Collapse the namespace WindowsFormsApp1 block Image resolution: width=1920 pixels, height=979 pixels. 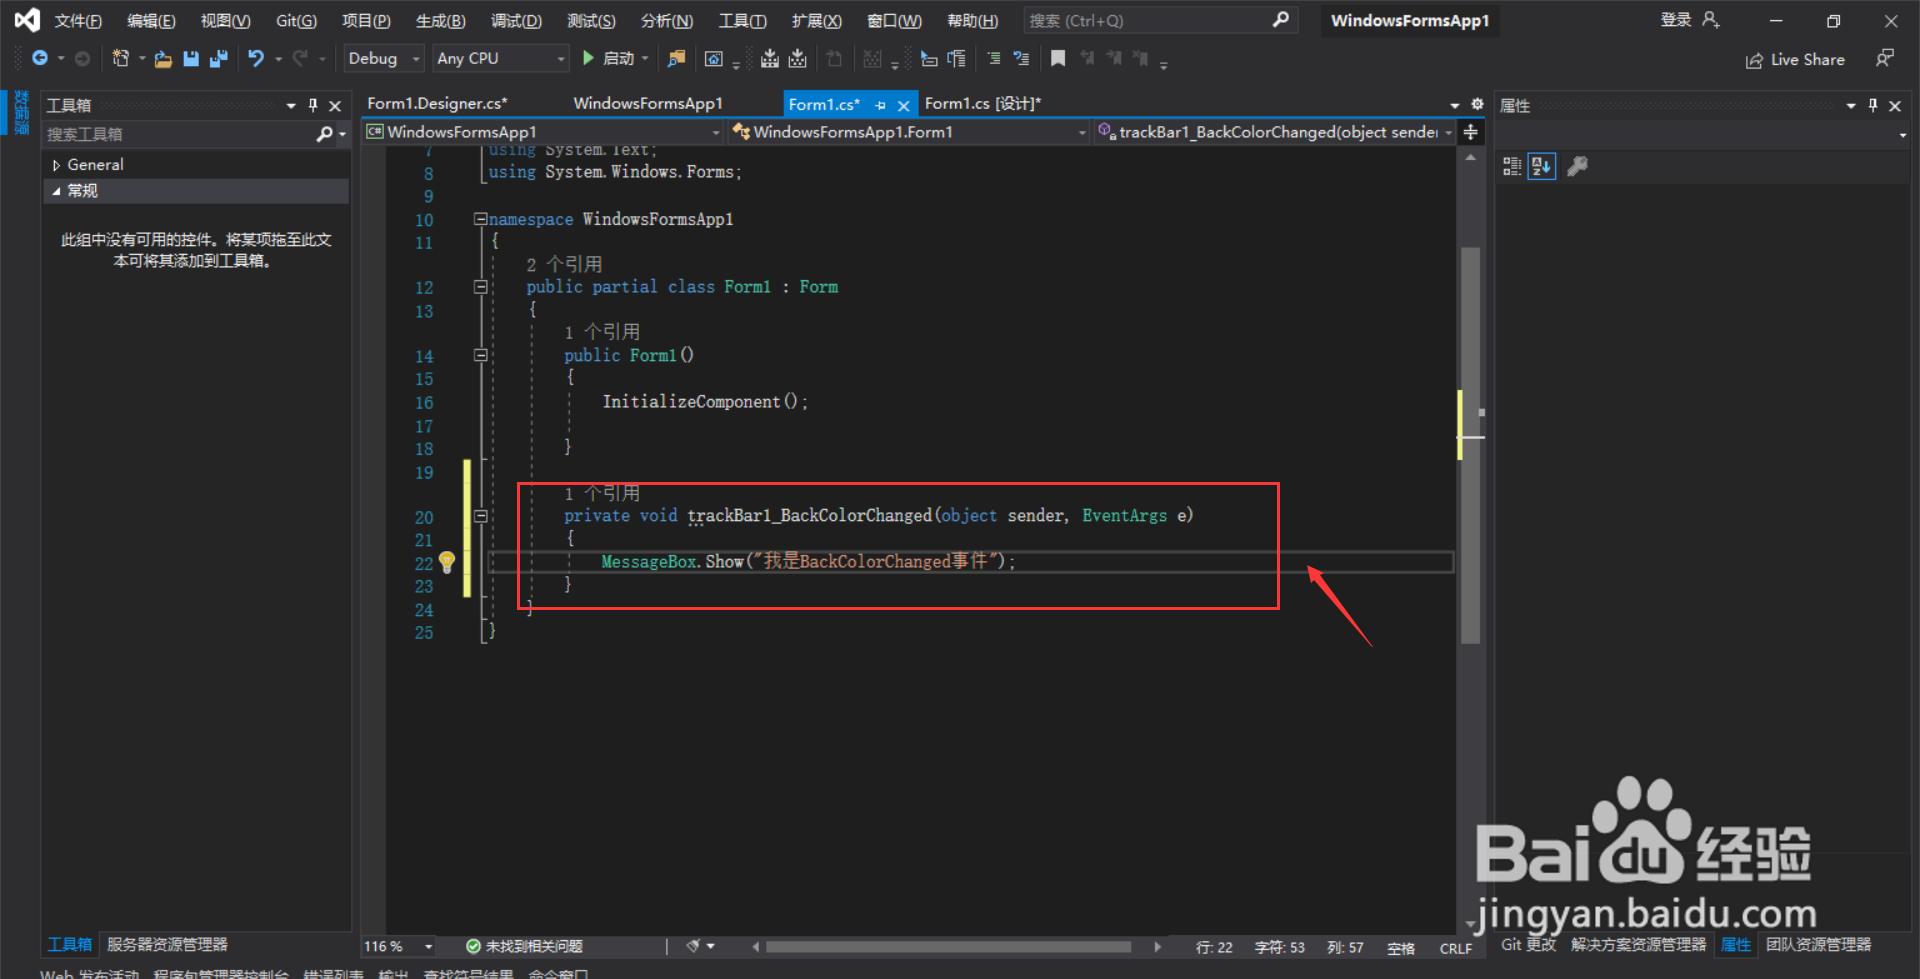(480, 219)
